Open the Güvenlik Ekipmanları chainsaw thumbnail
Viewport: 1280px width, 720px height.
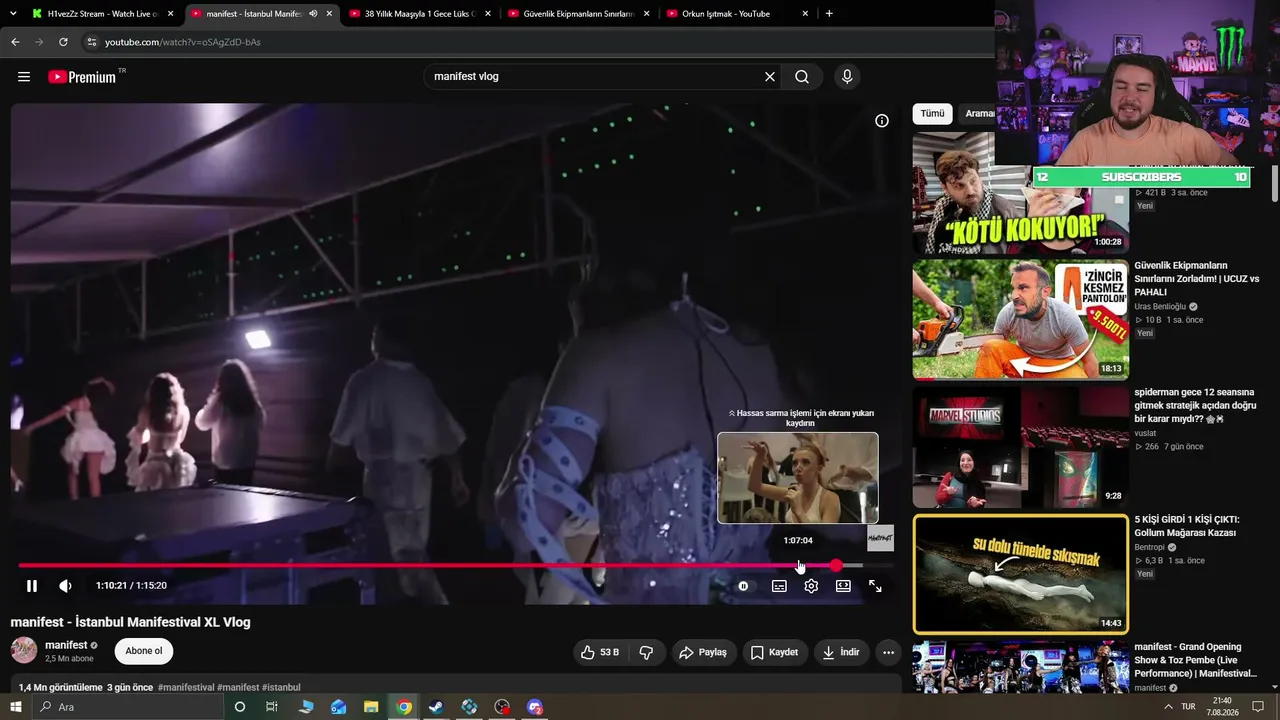pyautogui.click(x=1021, y=320)
